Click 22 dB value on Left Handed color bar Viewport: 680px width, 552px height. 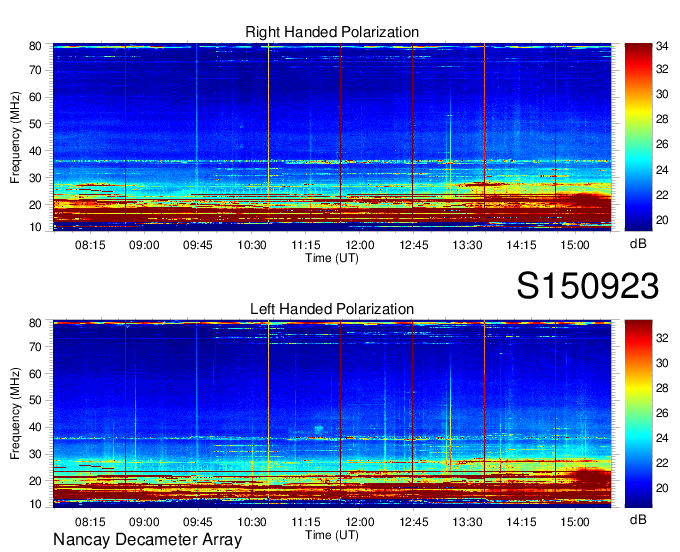tap(662, 463)
